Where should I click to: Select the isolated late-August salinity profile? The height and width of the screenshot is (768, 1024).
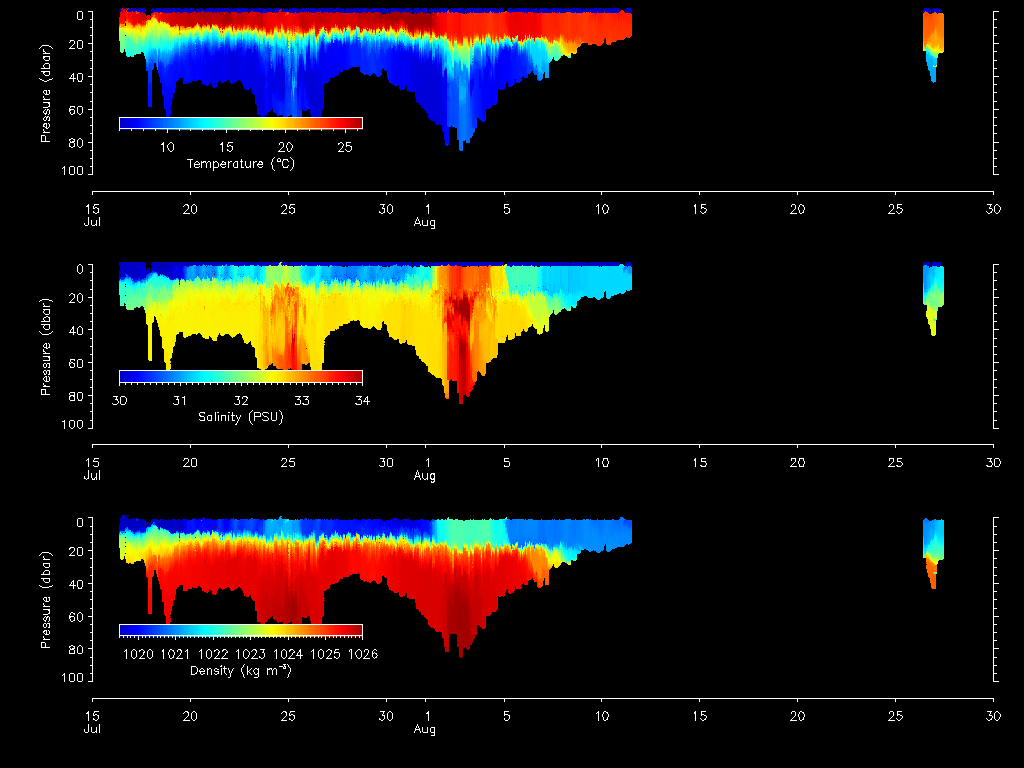point(932,293)
